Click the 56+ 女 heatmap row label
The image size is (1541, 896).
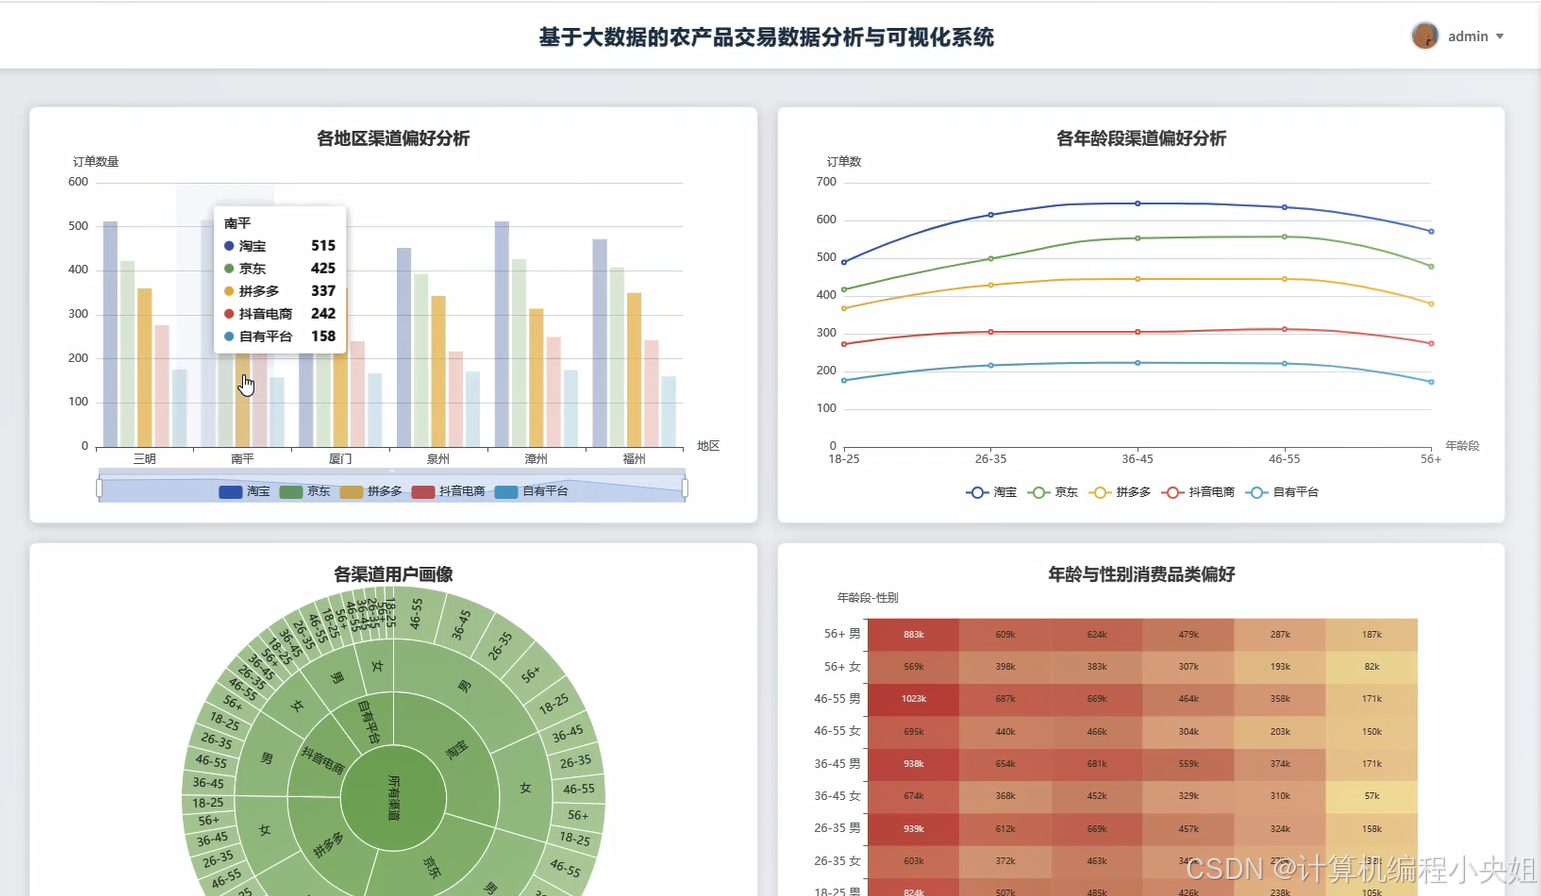tap(842, 667)
